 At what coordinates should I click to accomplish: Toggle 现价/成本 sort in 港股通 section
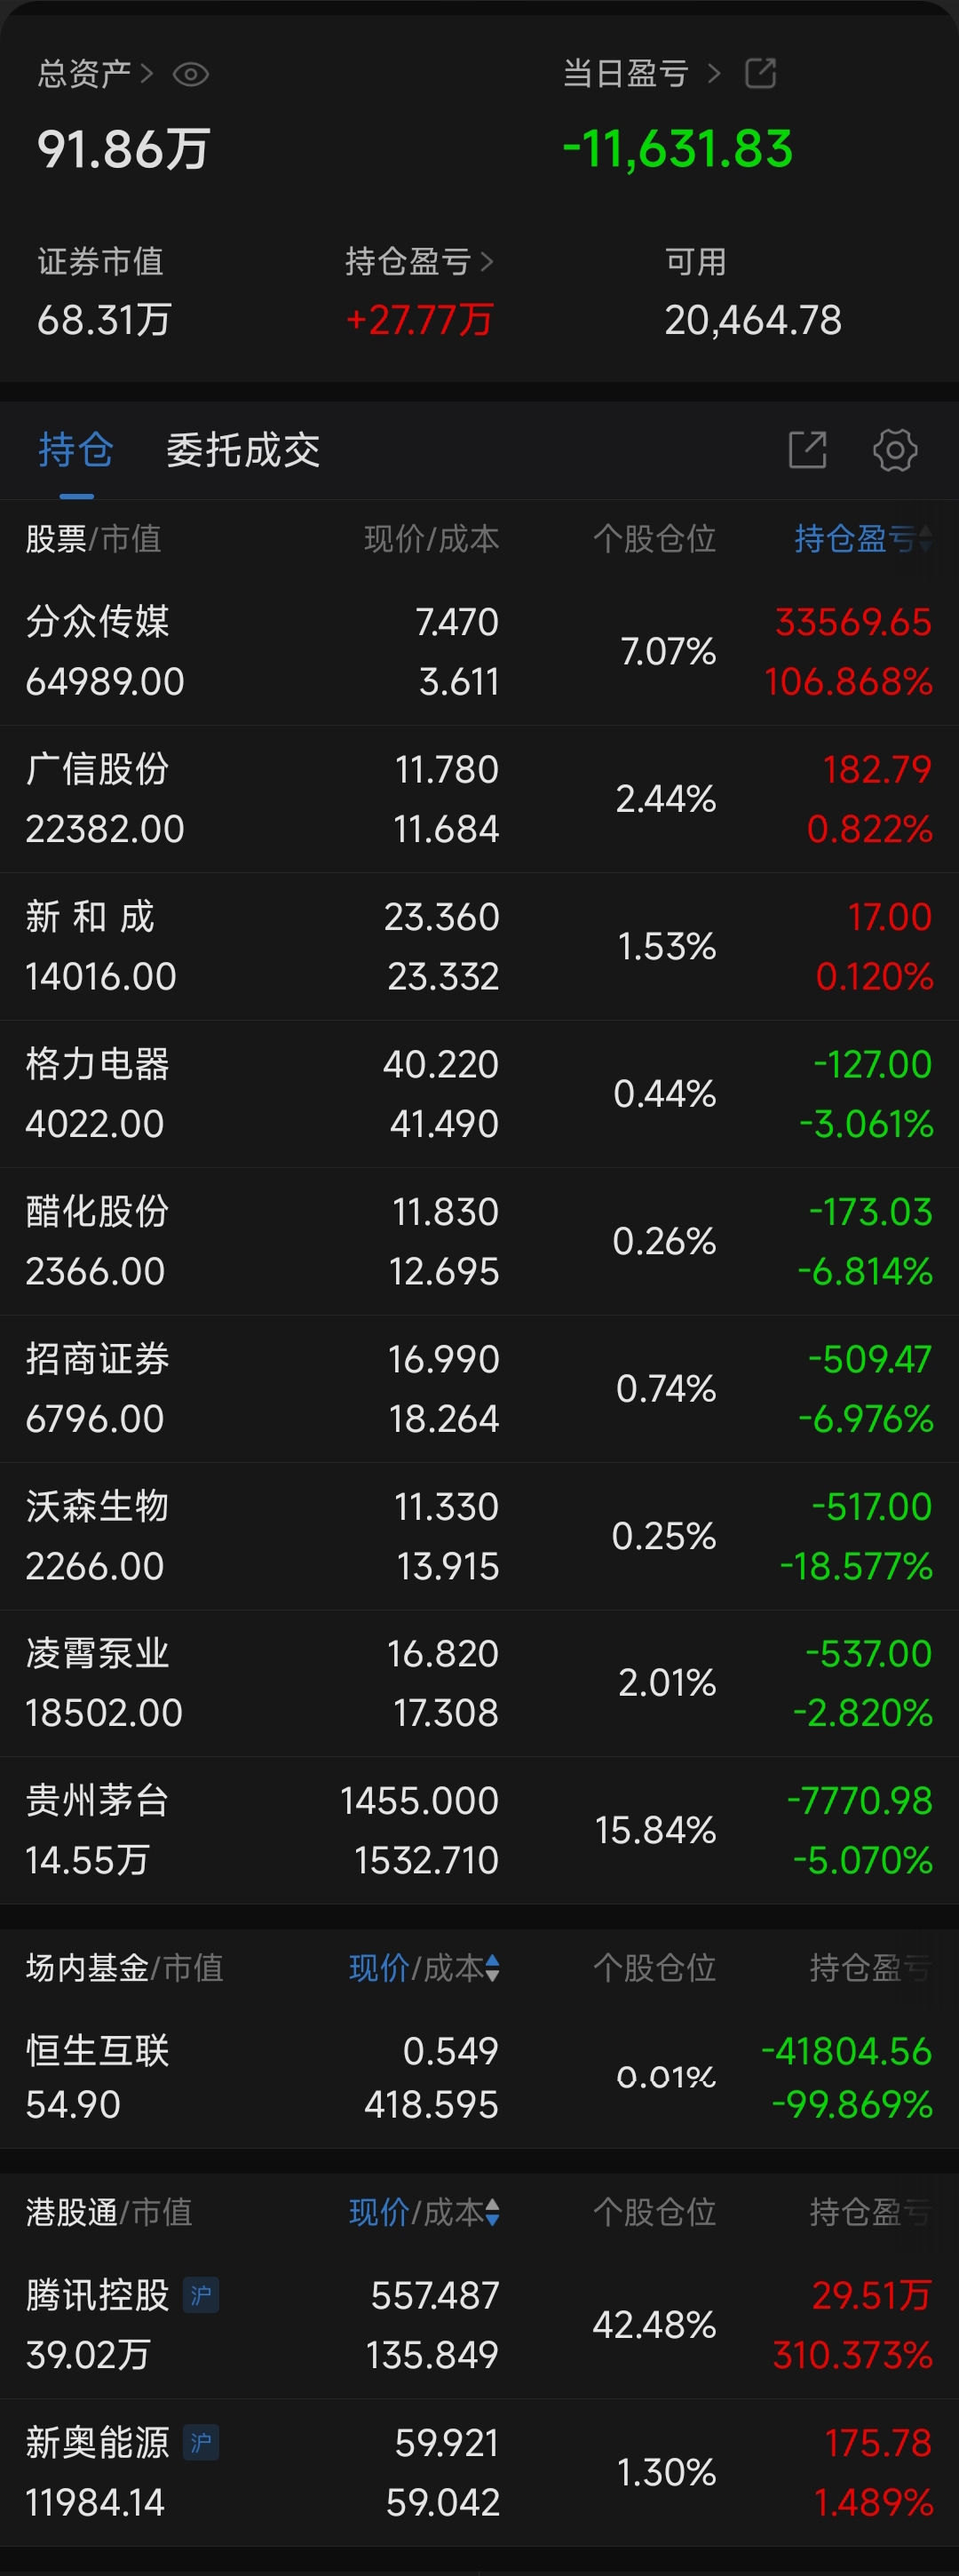(x=424, y=2212)
